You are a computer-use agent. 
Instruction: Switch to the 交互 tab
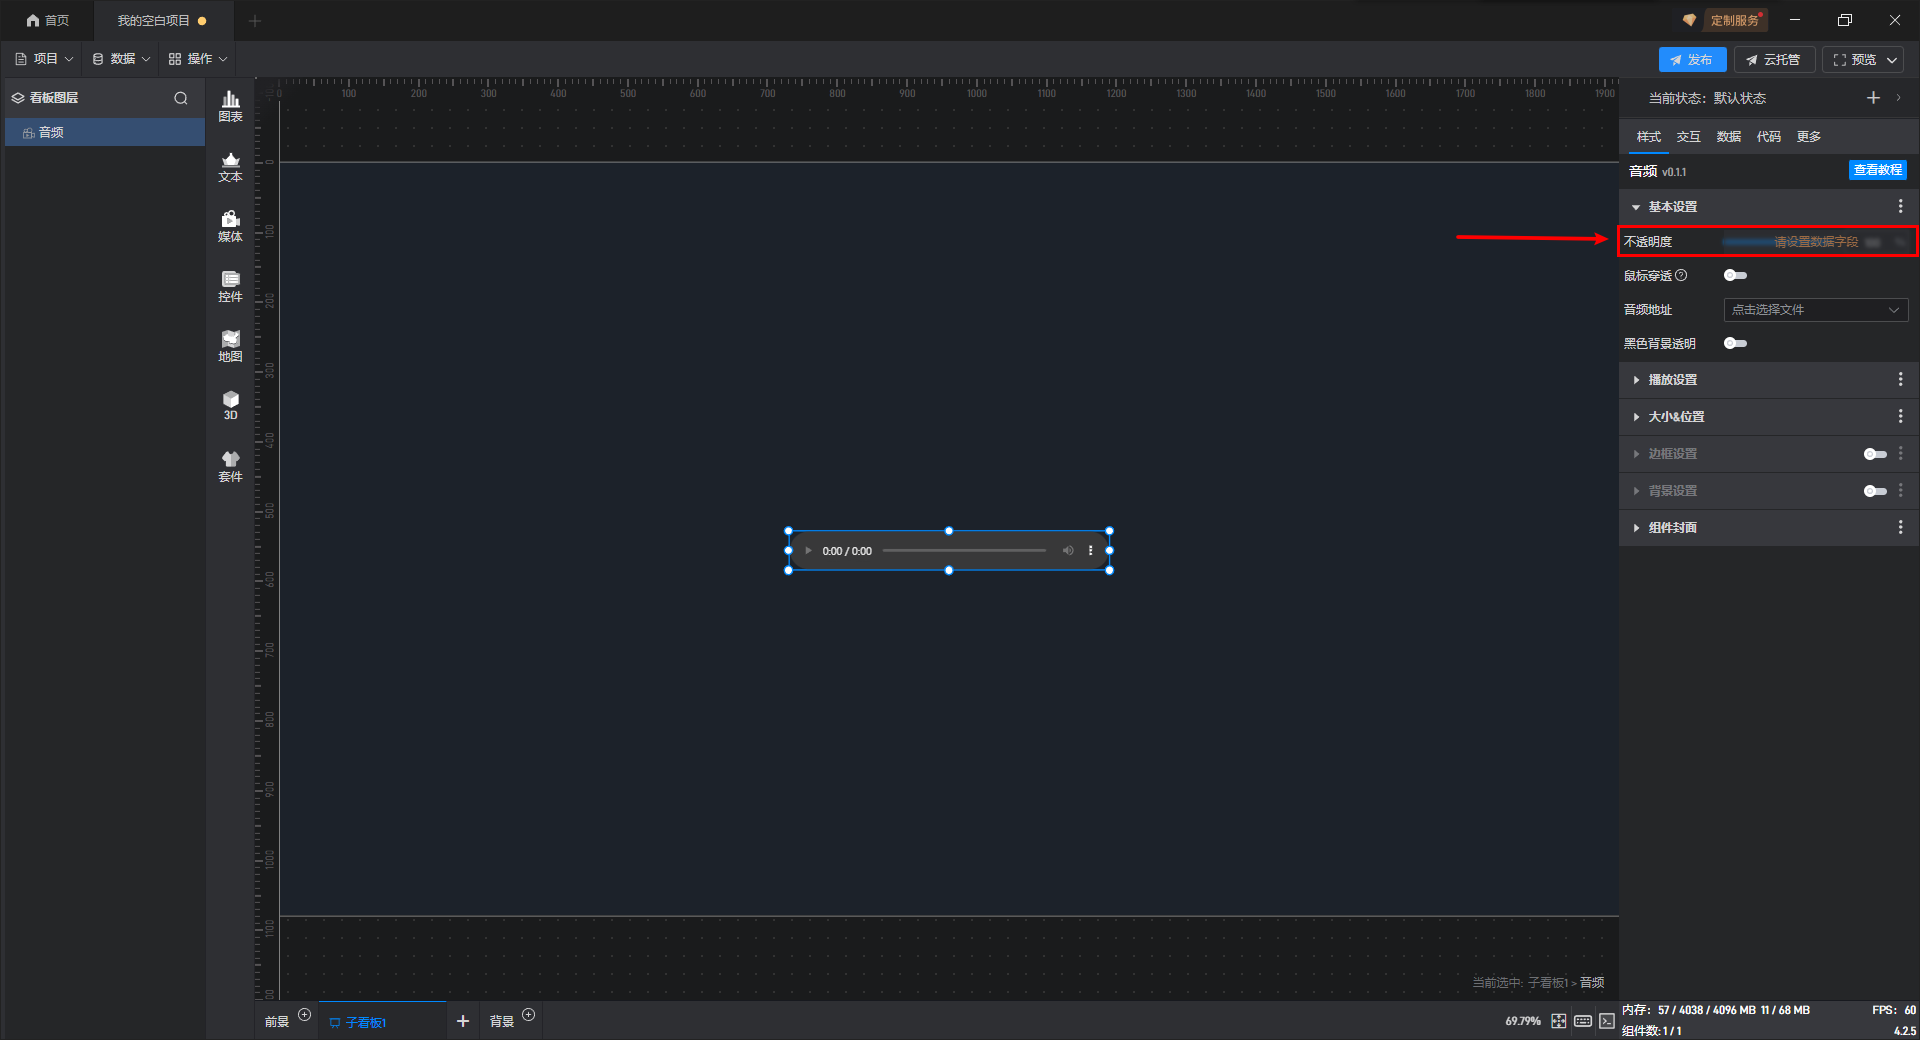(1688, 137)
